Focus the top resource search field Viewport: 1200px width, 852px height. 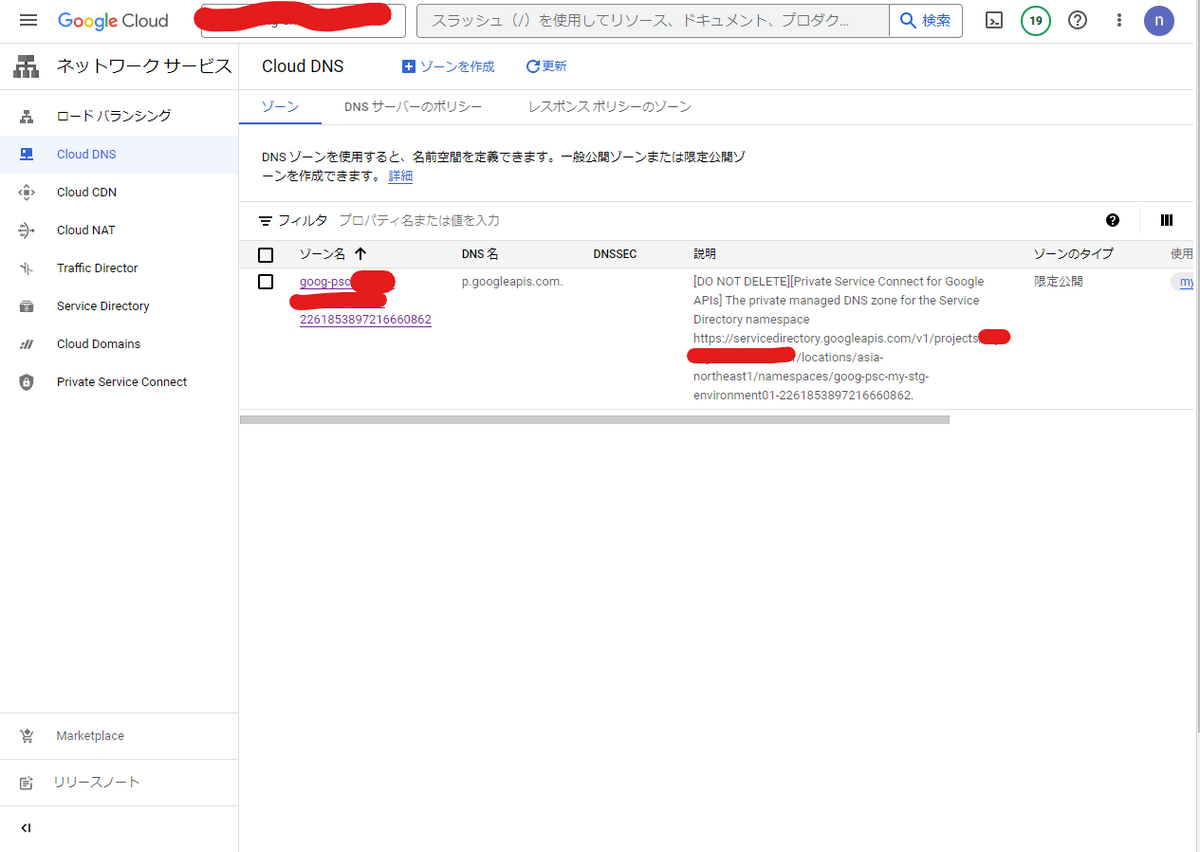coord(653,21)
